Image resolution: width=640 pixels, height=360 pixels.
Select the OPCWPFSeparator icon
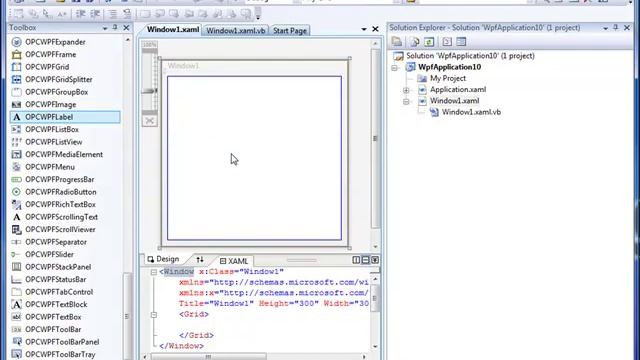point(16,242)
